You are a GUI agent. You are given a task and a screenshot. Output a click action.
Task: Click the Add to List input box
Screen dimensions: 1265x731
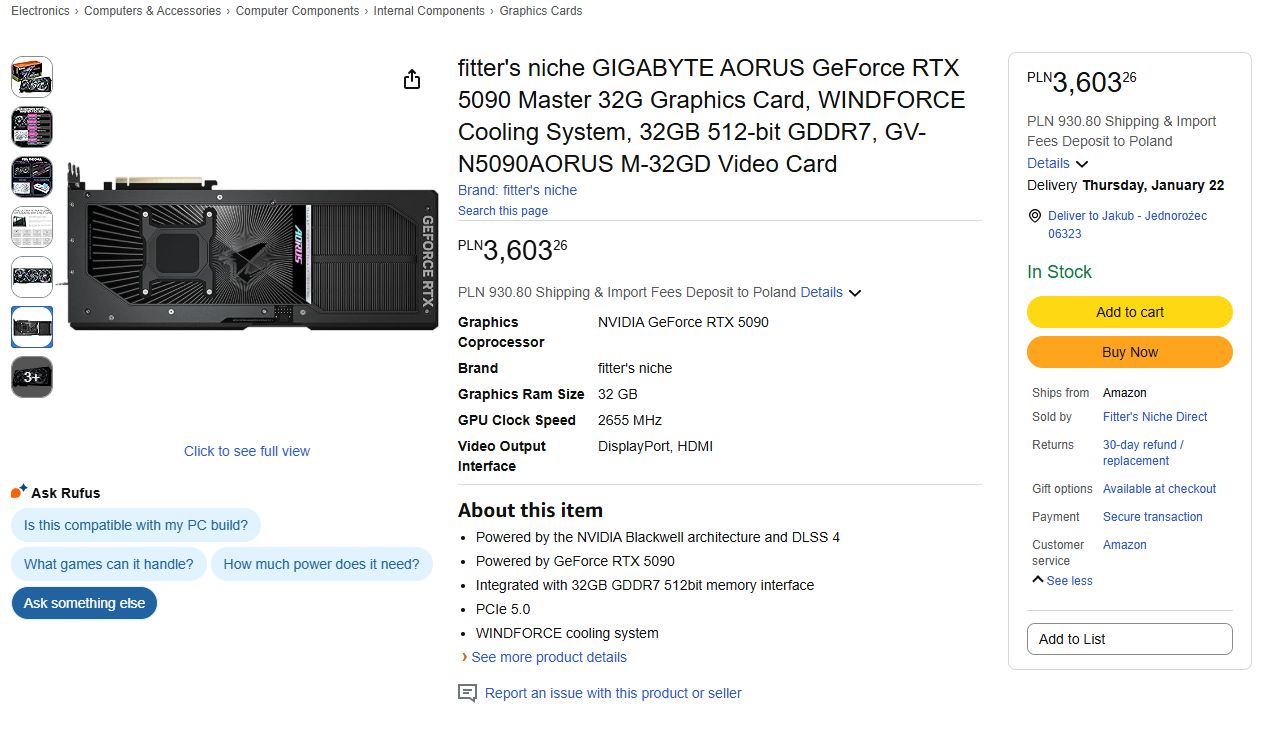click(1129, 639)
